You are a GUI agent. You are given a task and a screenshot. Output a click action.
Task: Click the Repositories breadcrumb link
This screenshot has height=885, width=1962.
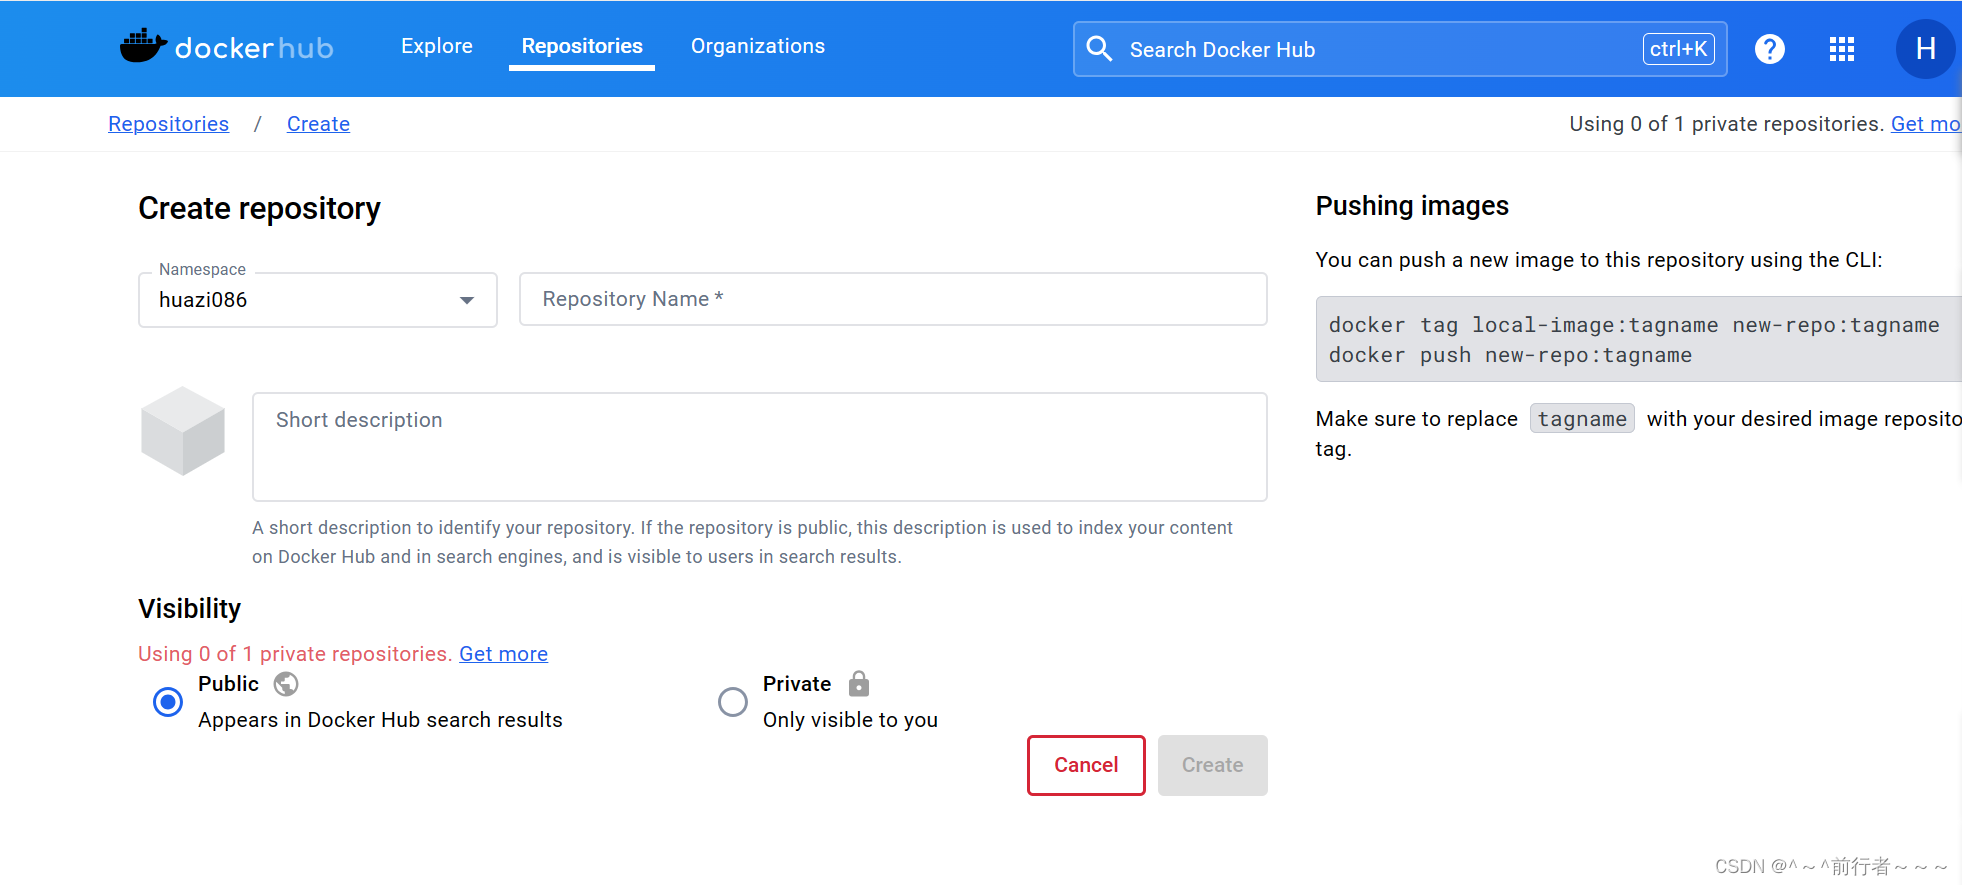168,124
